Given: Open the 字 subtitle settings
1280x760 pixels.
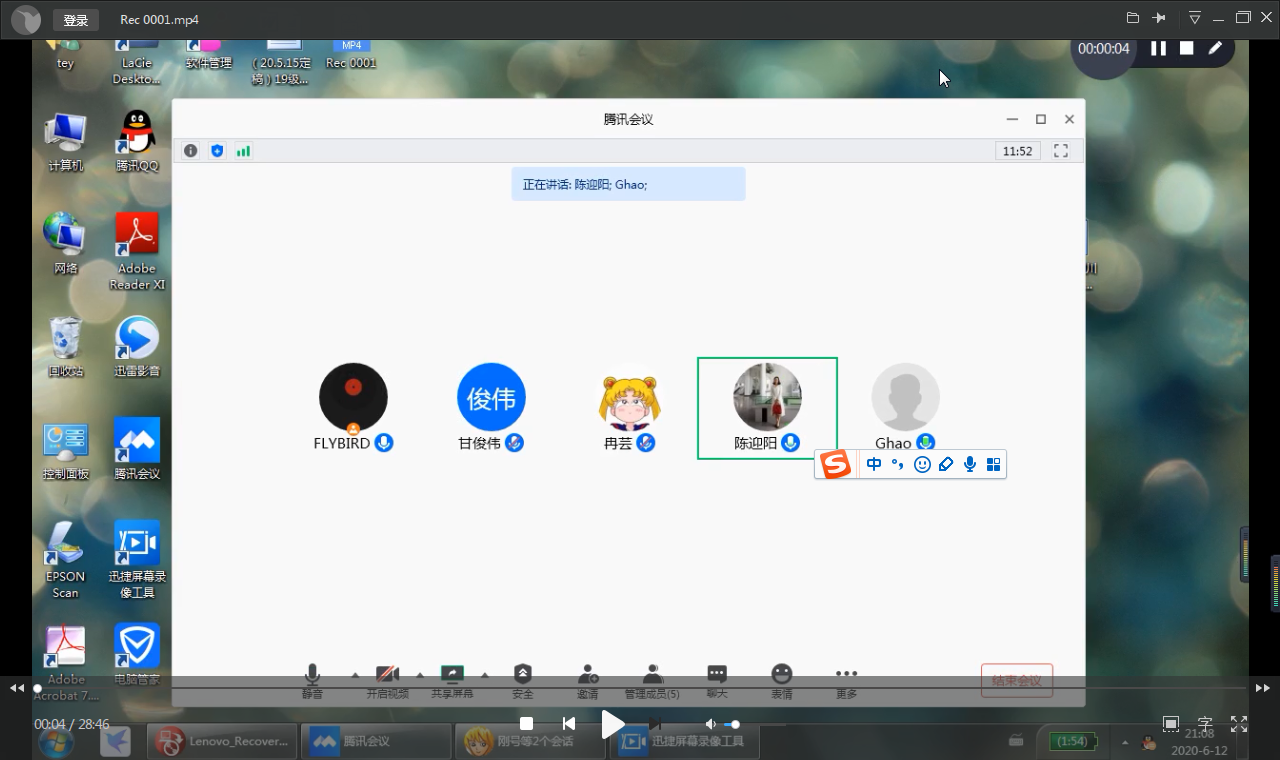Looking at the screenshot, I should tap(1205, 724).
